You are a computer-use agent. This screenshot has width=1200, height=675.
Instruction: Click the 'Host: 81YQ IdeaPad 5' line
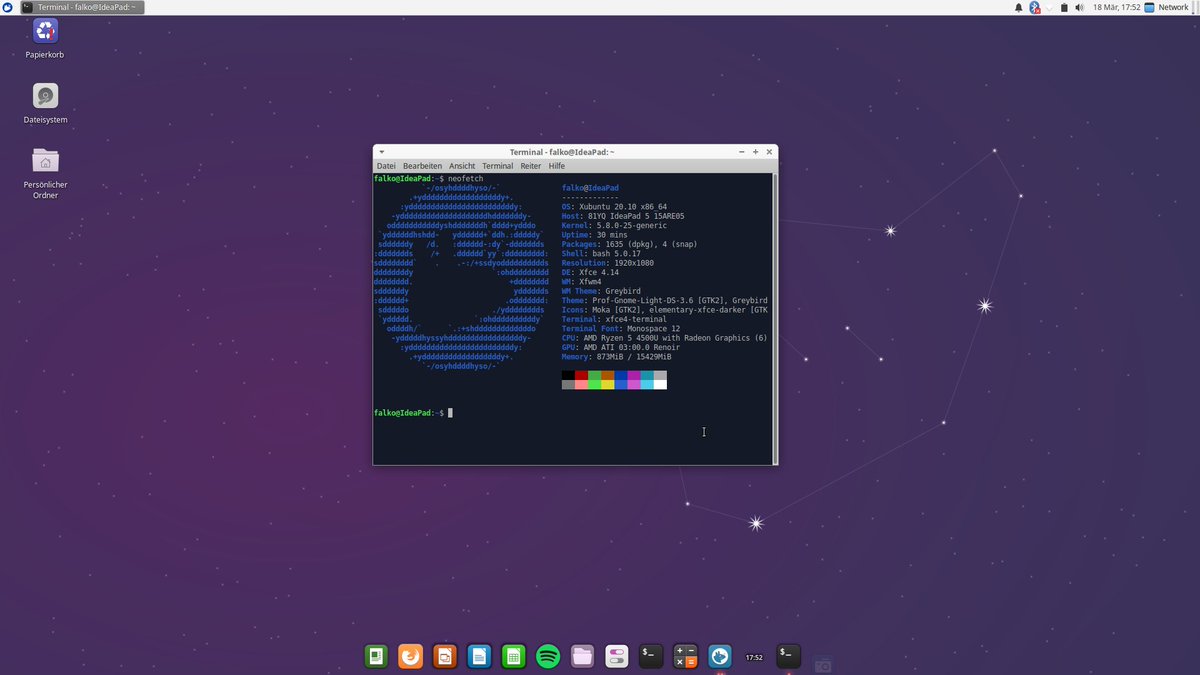[x=623, y=216]
